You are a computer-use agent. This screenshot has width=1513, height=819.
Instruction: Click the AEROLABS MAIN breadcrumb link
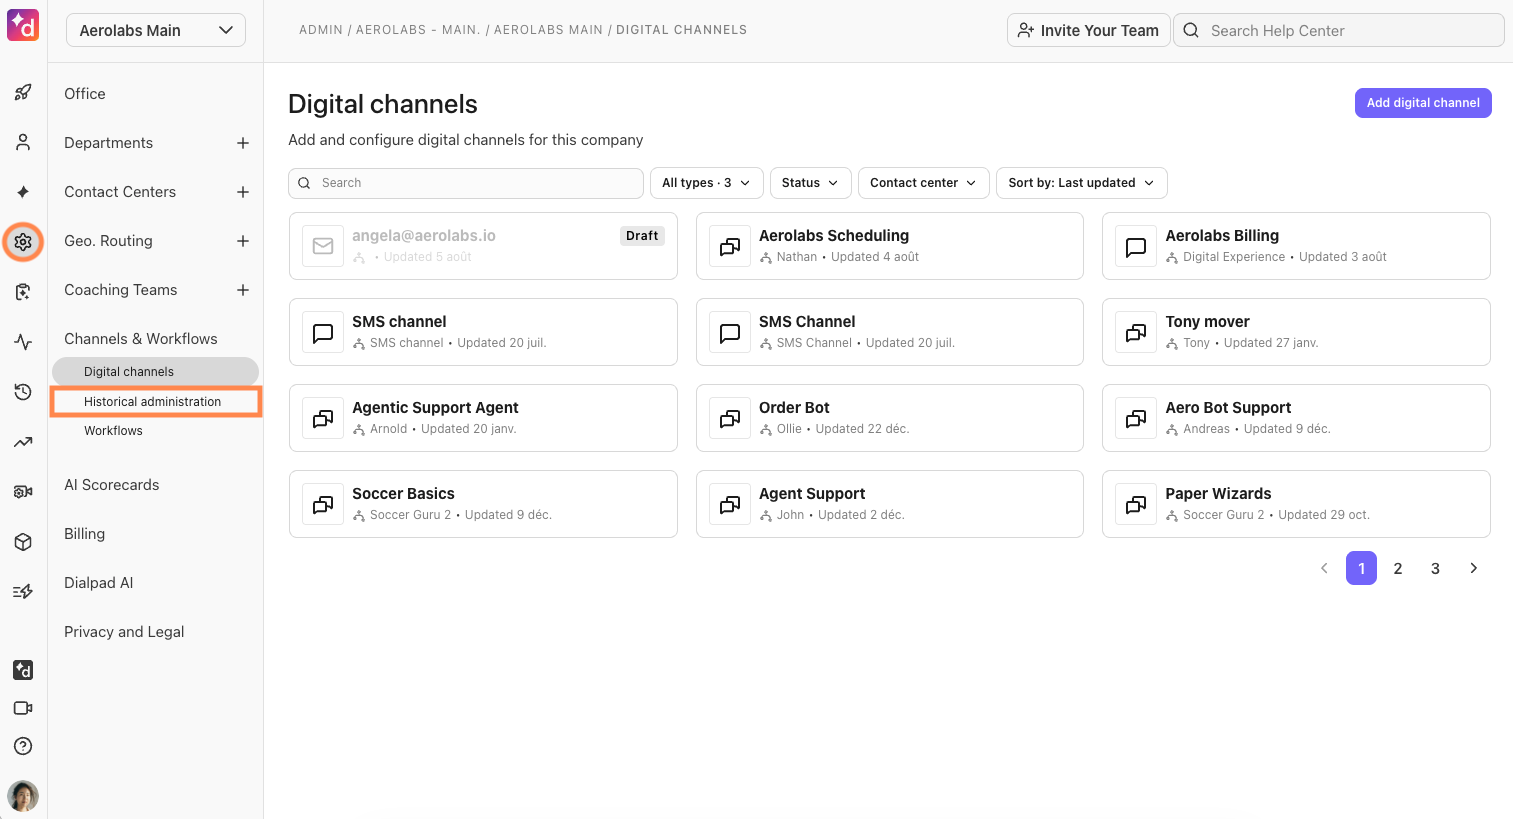[x=548, y=30]
